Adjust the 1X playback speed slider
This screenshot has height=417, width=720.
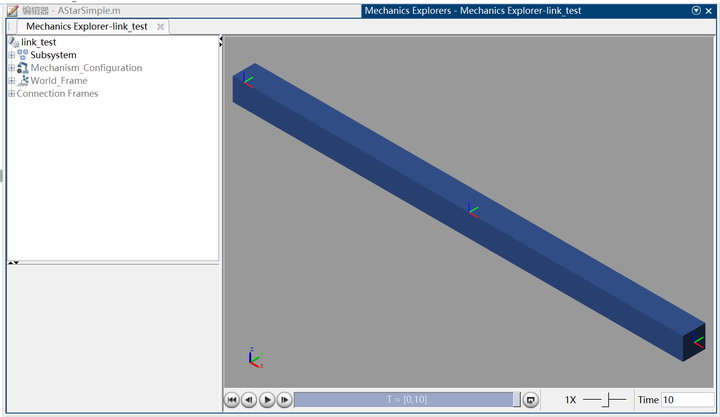[x=607, y=400]
